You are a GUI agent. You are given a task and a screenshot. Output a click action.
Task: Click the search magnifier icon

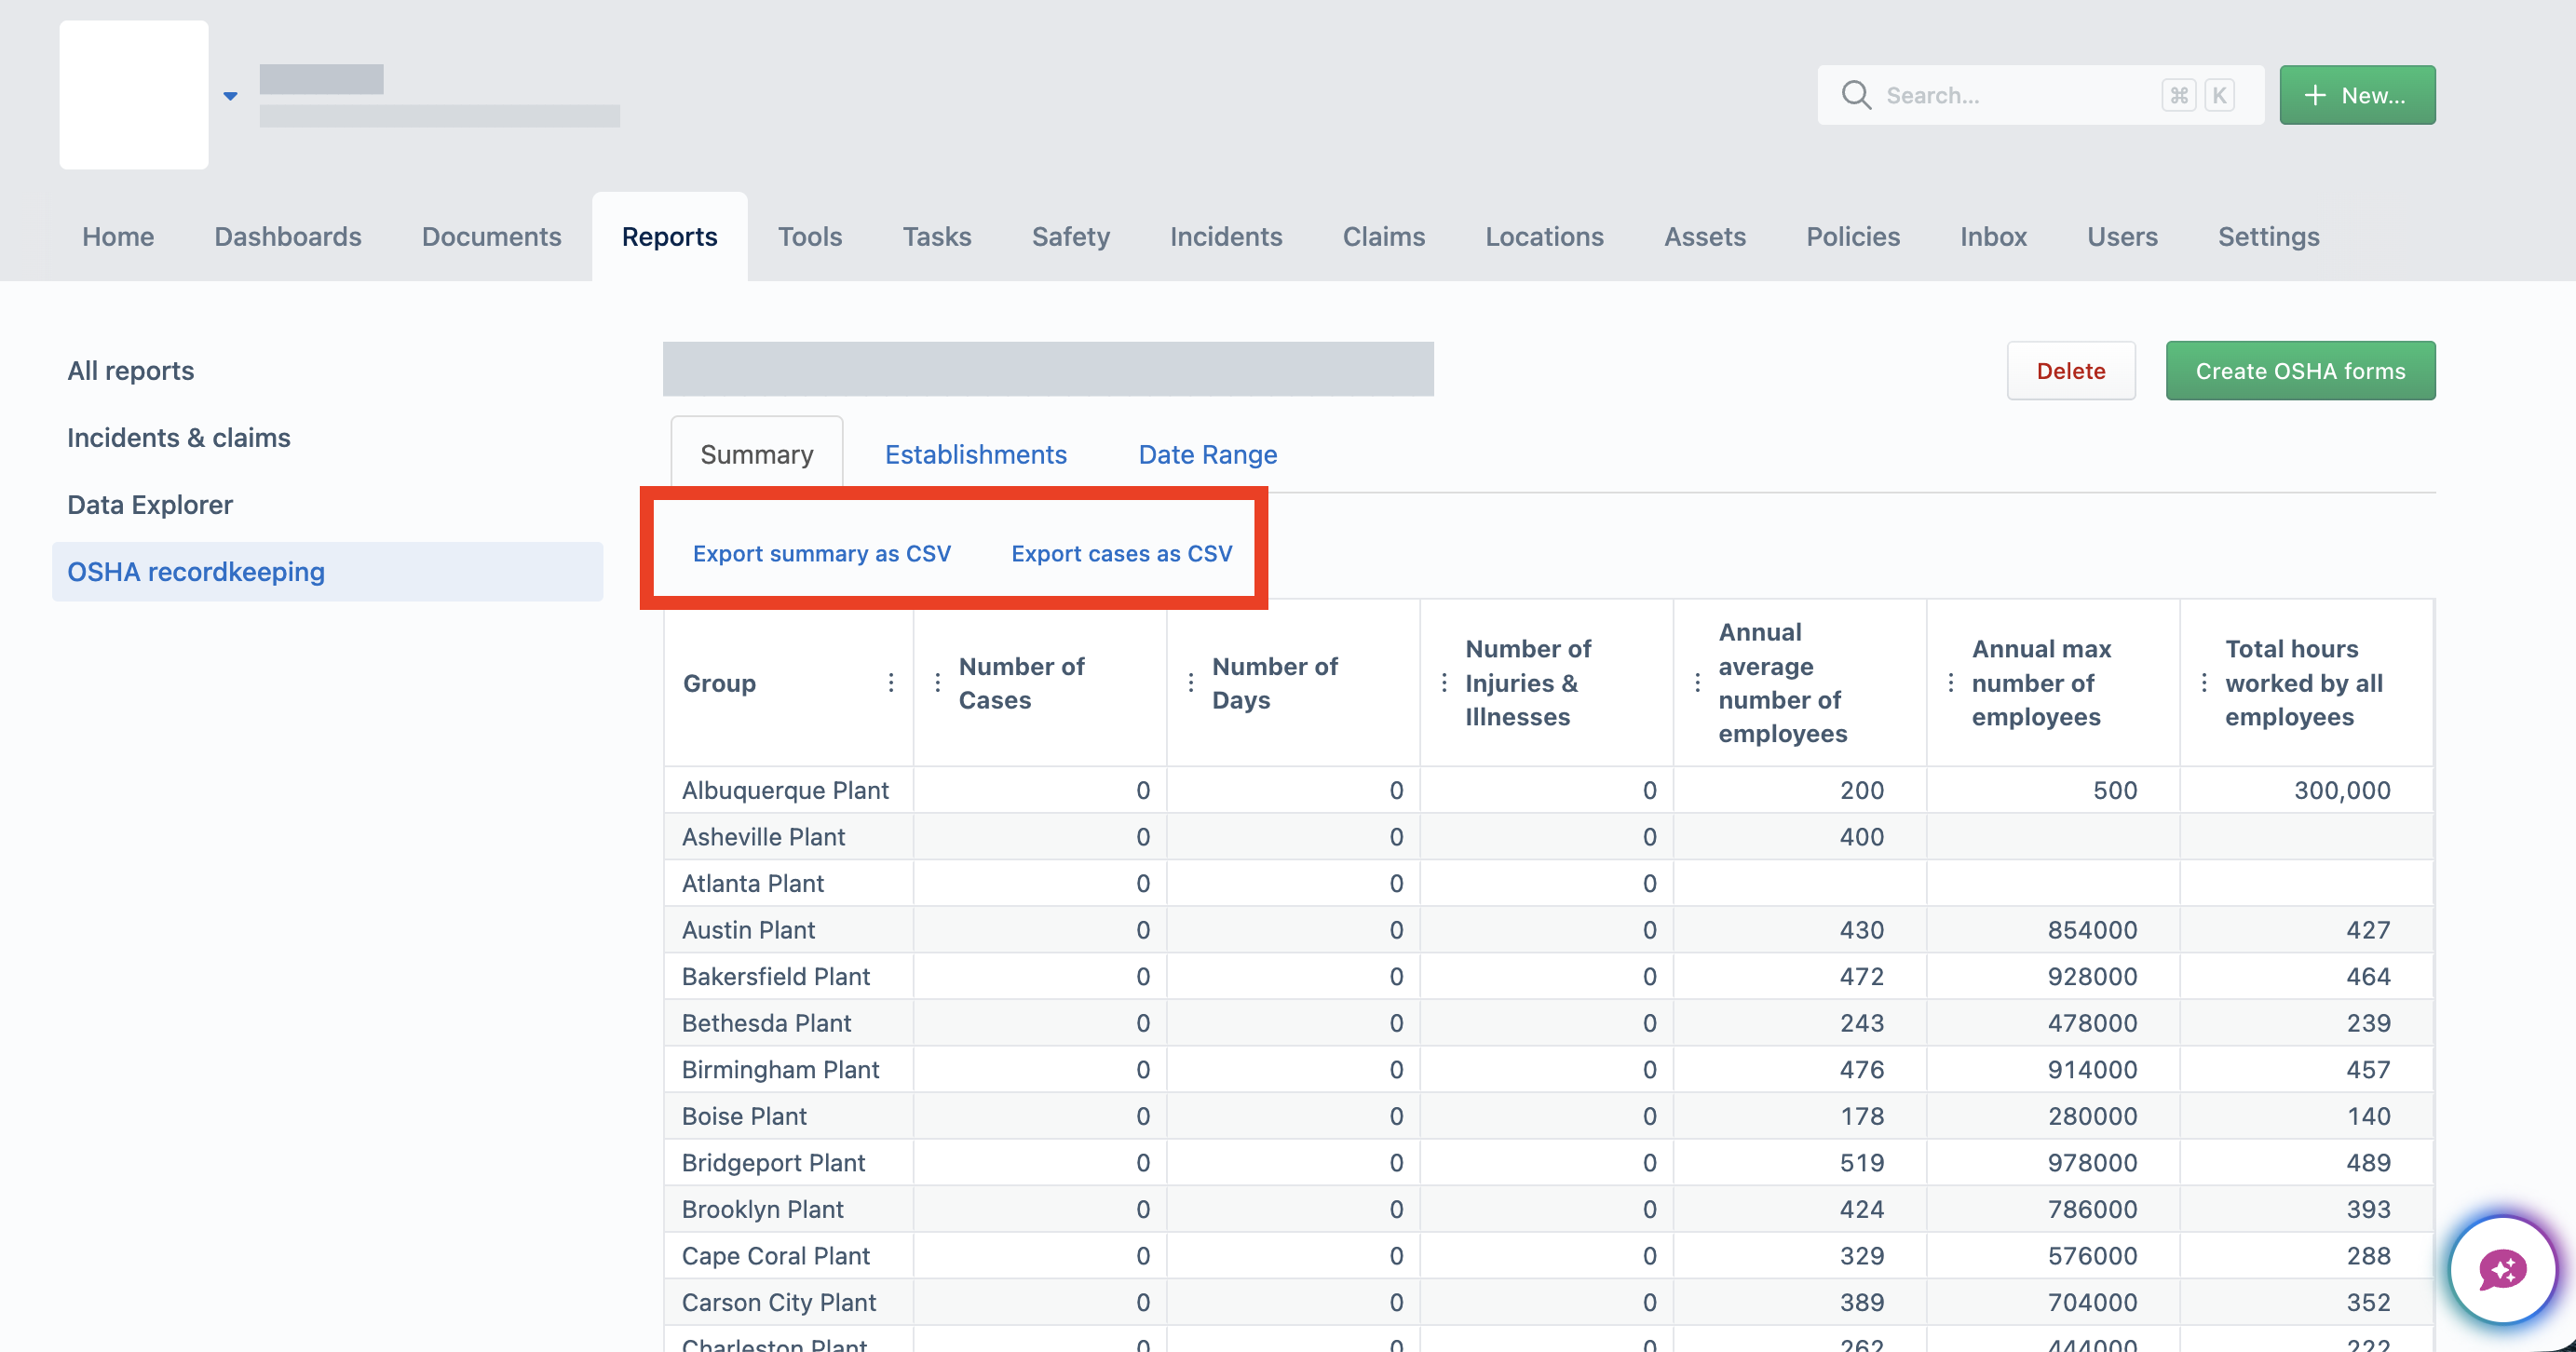coord(1856,95)
